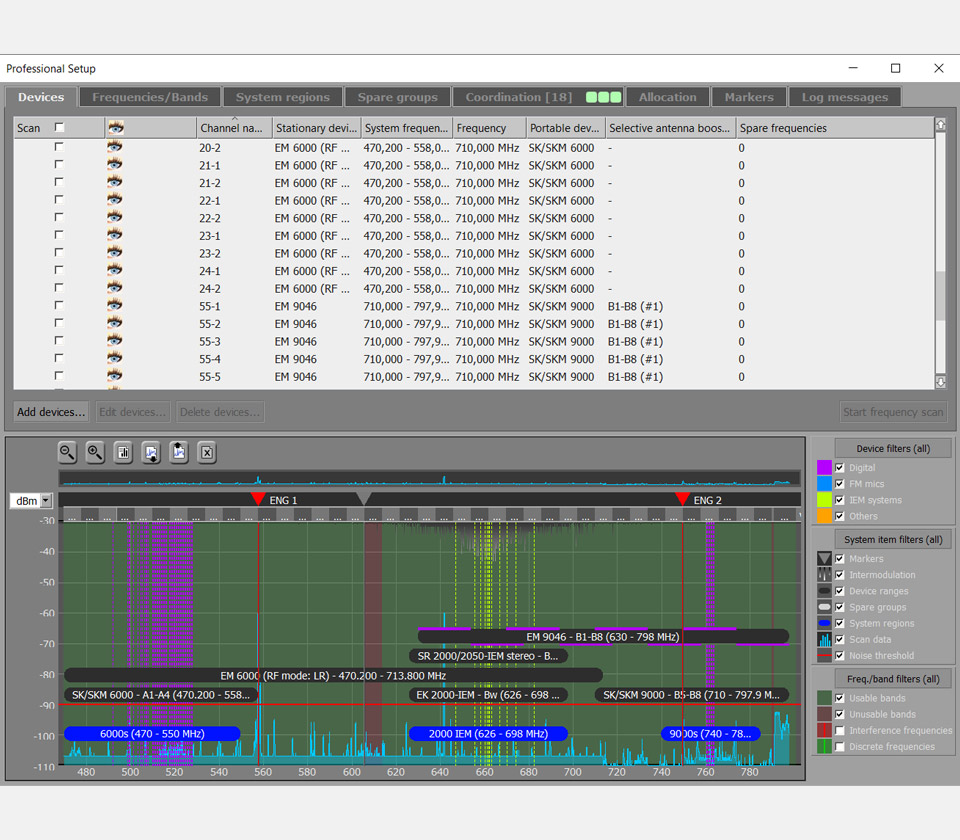
Task: Click the purple Digital color swatch
Action: 824,468
